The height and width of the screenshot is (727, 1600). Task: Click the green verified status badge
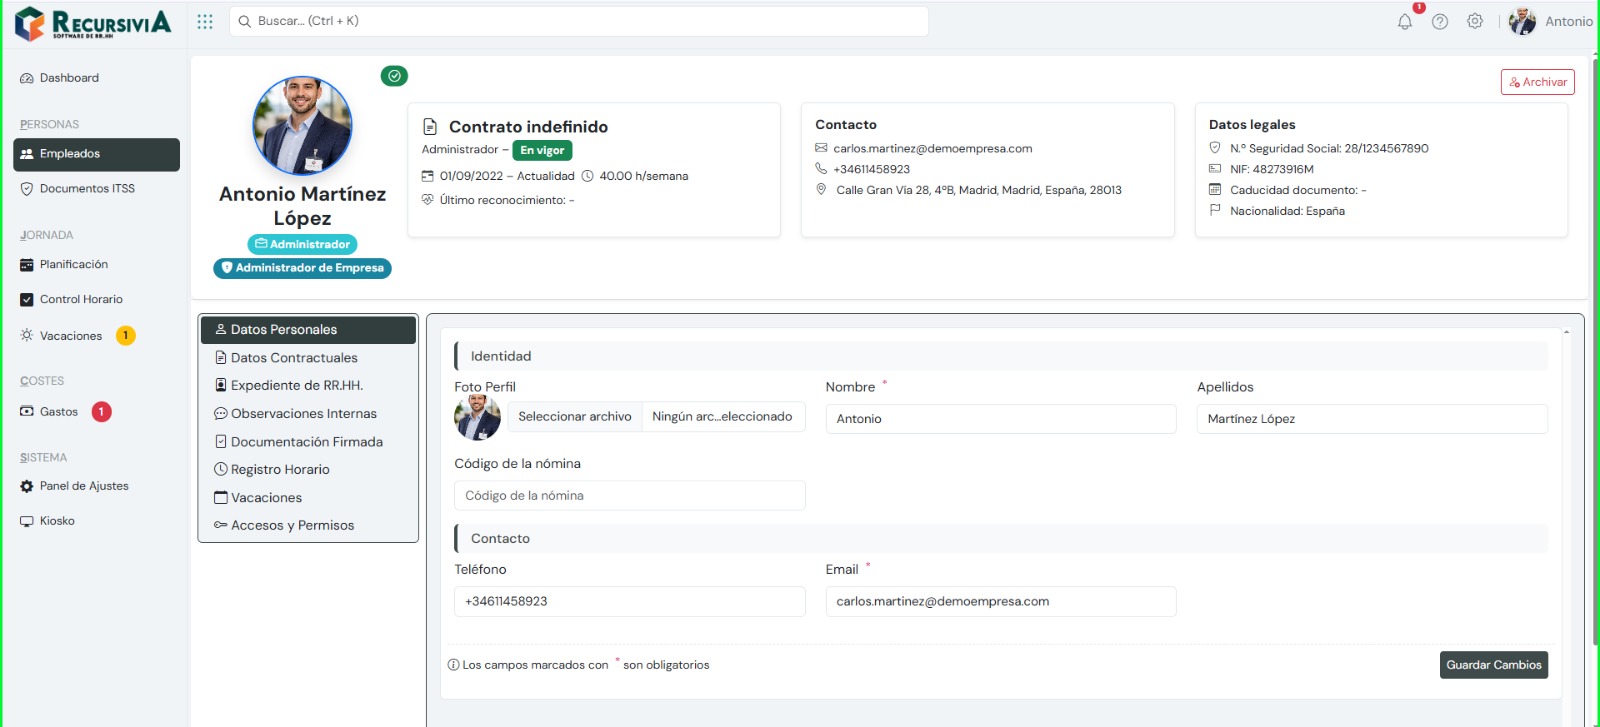tap(394, 76)
